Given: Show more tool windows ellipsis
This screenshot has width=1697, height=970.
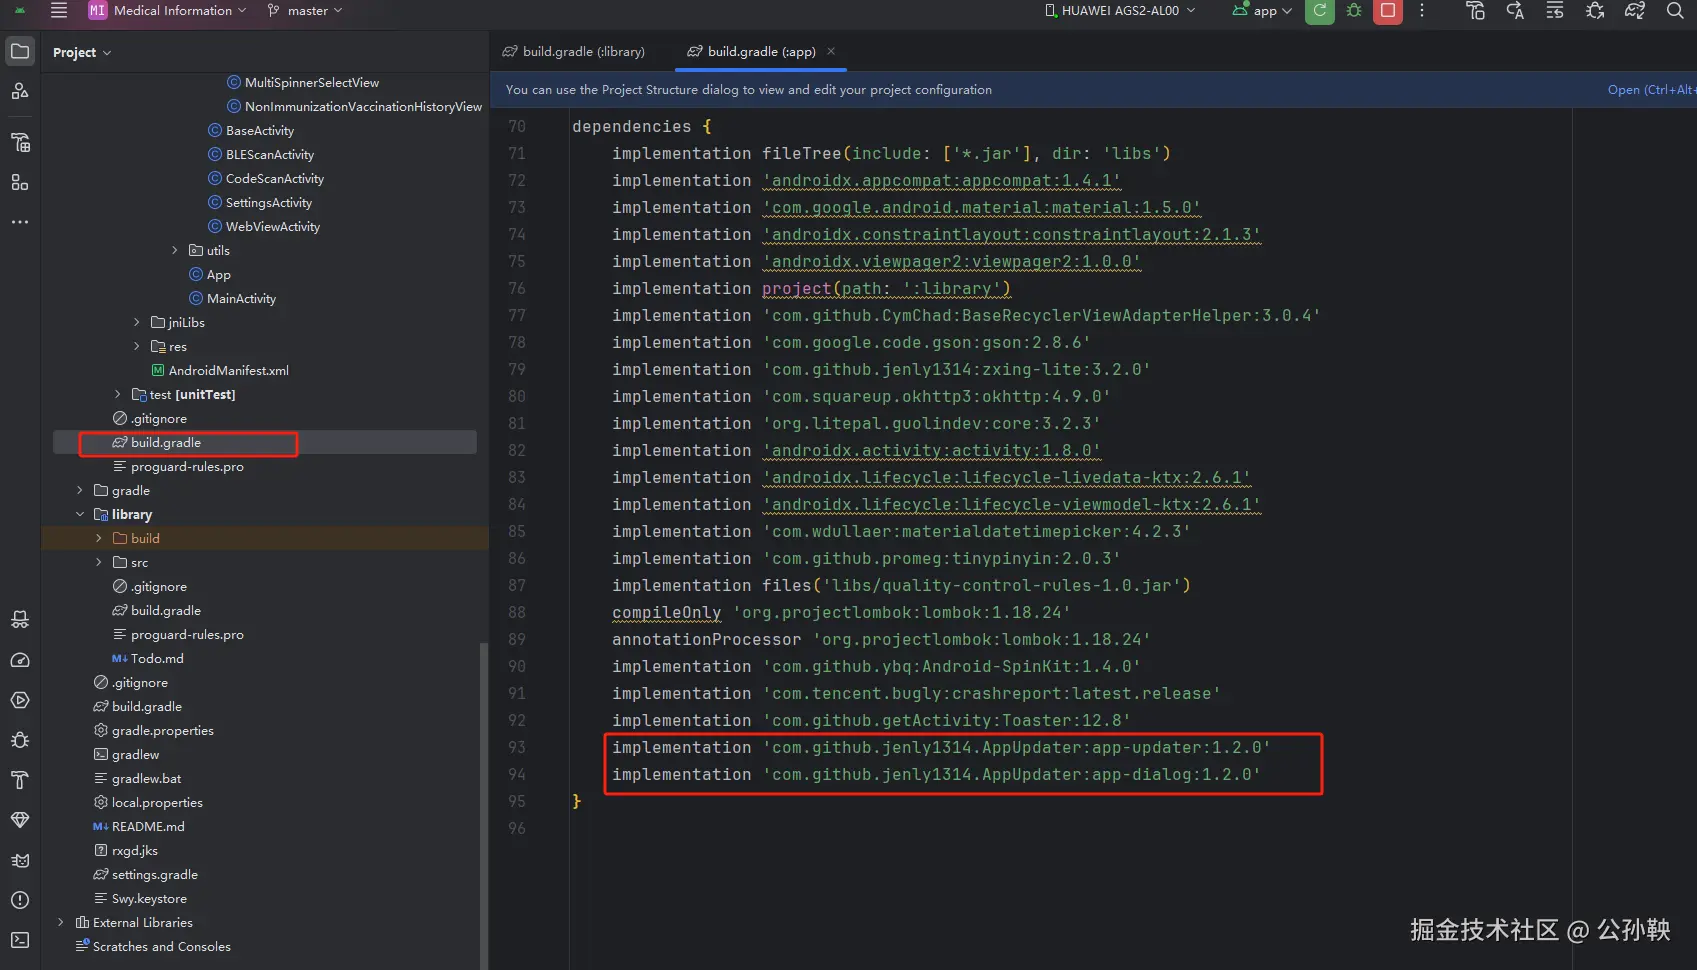Looking at the screenshot, I should (x=20, y=222).
